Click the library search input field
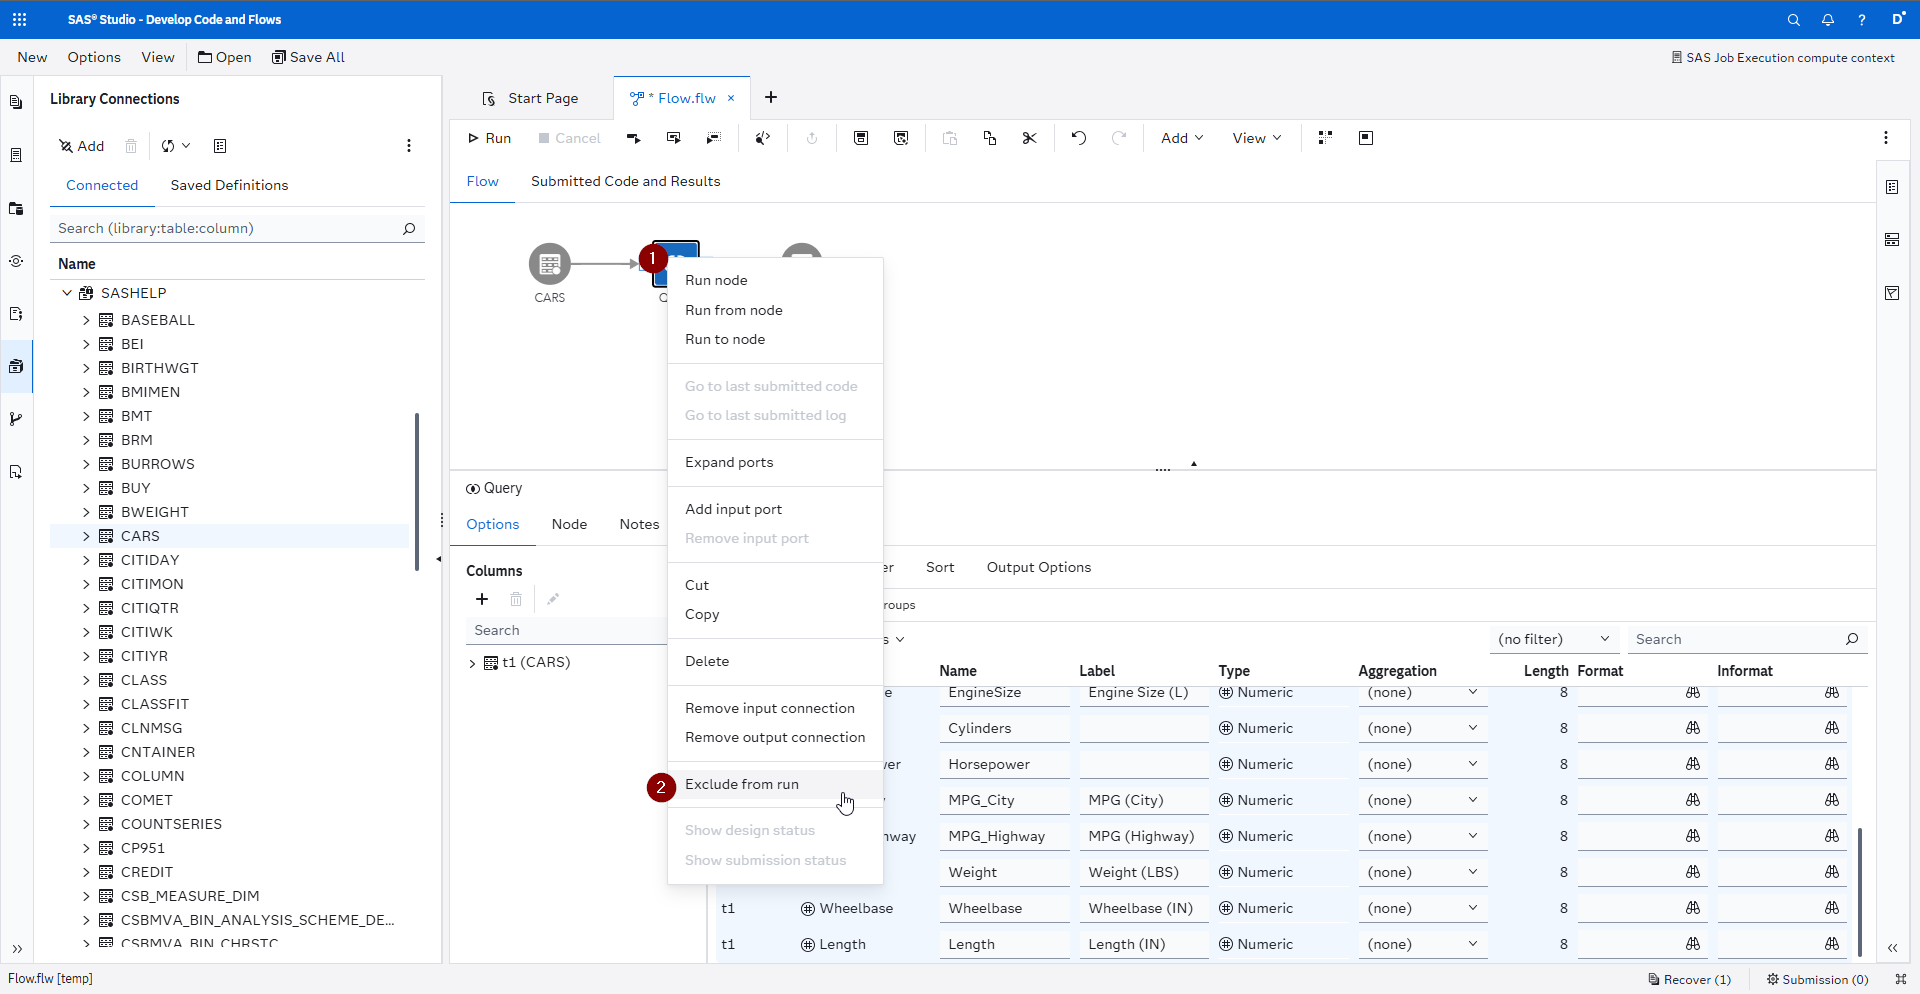1920x994 pixels. 228,228
